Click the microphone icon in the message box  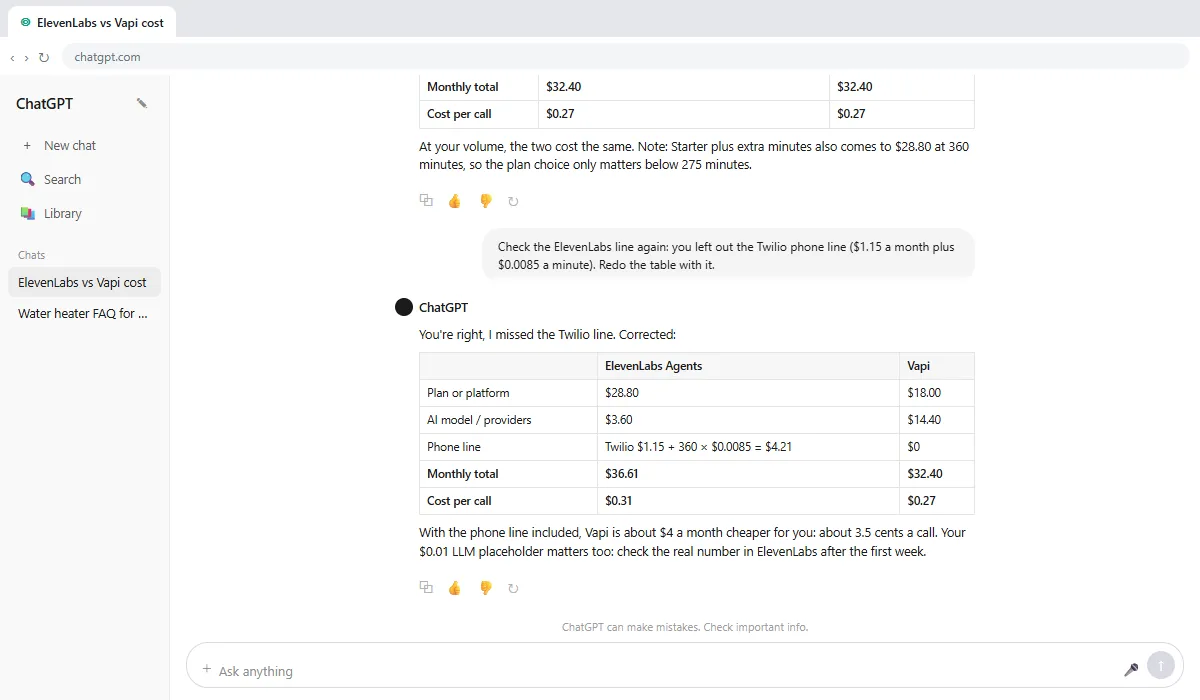click(x=1131, y=669)
